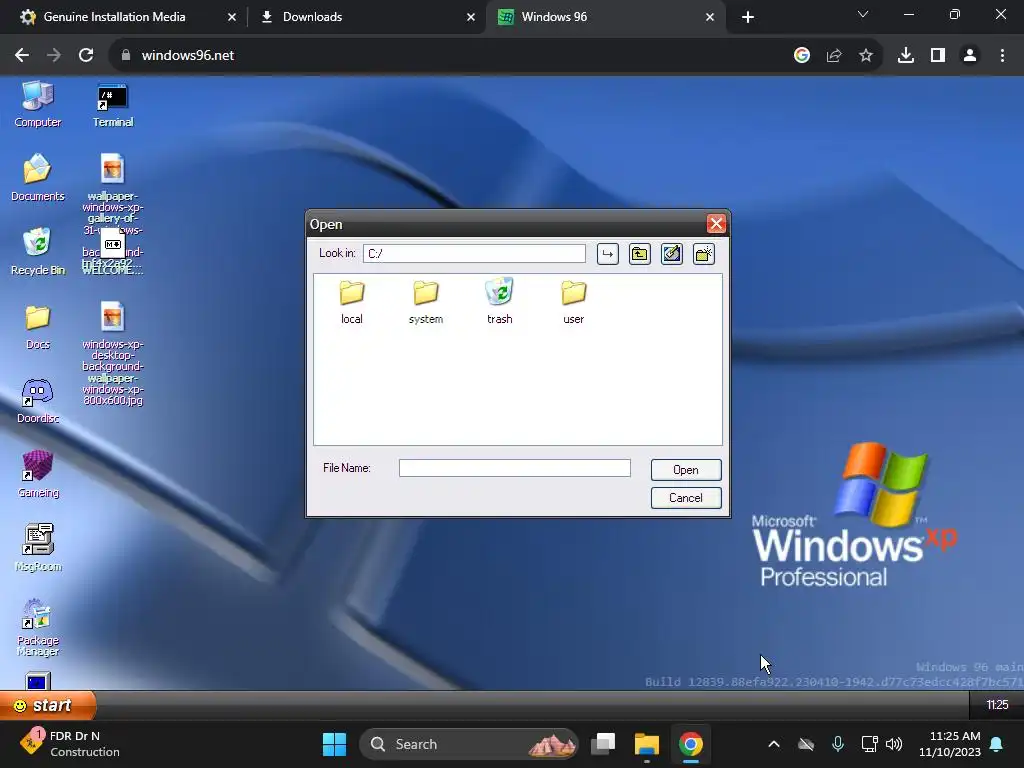This screenshot has height=768, width=1024.
Task: Click the microphone tray icon
Action: [x=837, y=744]
